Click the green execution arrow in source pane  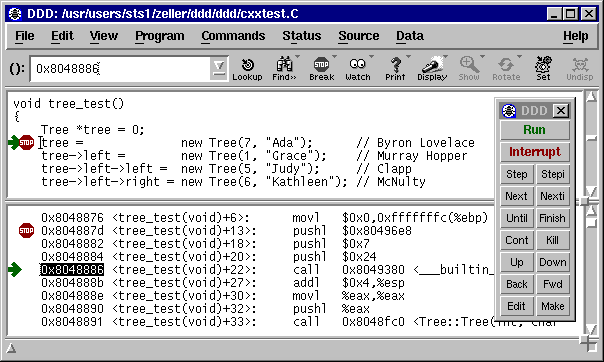click(x=13, y=142)
